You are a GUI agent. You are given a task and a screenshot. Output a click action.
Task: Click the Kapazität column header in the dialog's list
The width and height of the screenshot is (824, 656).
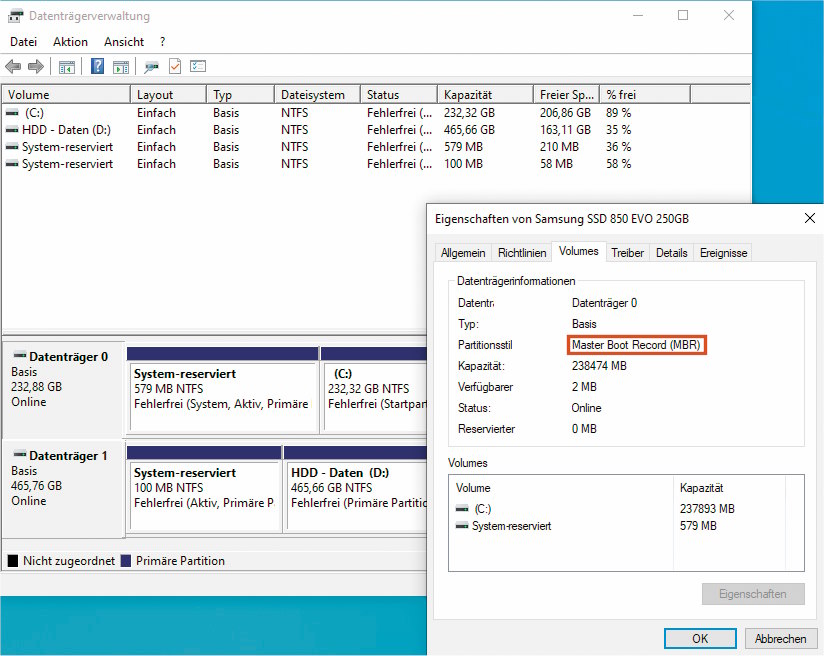(x=701, y=488)
